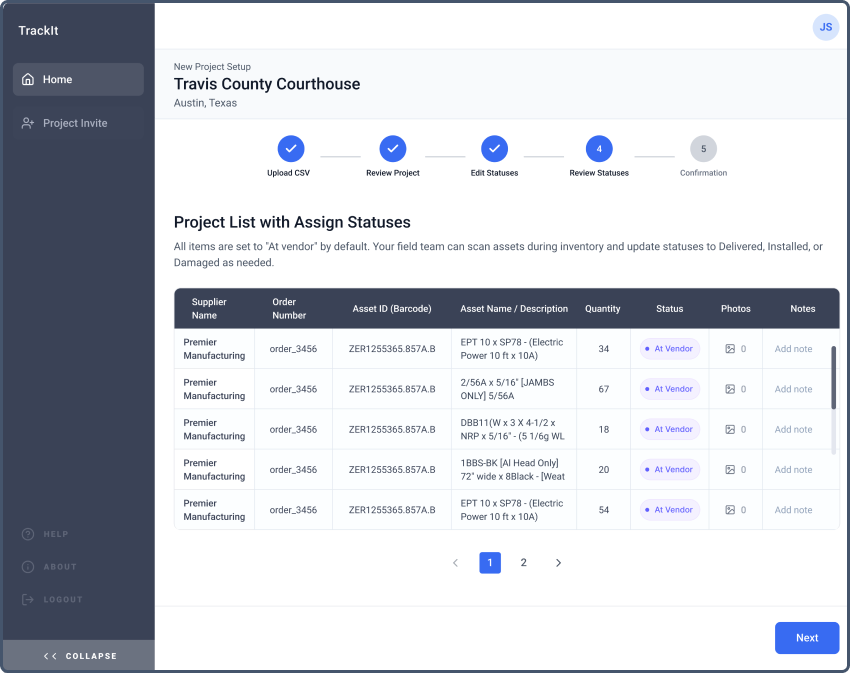Select the Upload CSV step
Image resolution: width=850 pixels, height=673 pixels.
point(291,149)
